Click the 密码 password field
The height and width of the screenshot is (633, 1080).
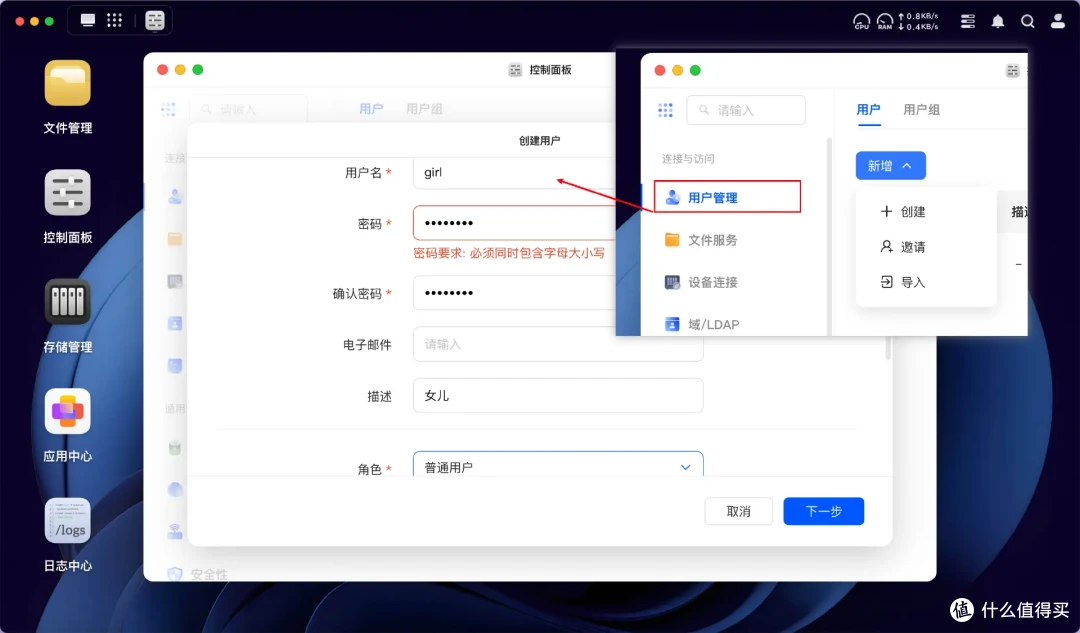pyautogui.click(x=515, y=222)
